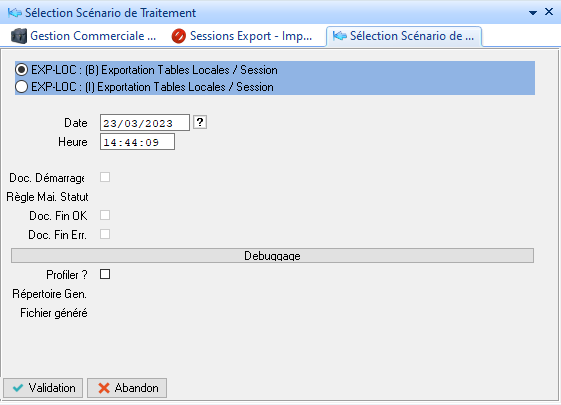Switch to the Gestion Commerciale tab
The height and width of the screenshot is (405, 561).
pyautogui.click(x=84, y=36)
